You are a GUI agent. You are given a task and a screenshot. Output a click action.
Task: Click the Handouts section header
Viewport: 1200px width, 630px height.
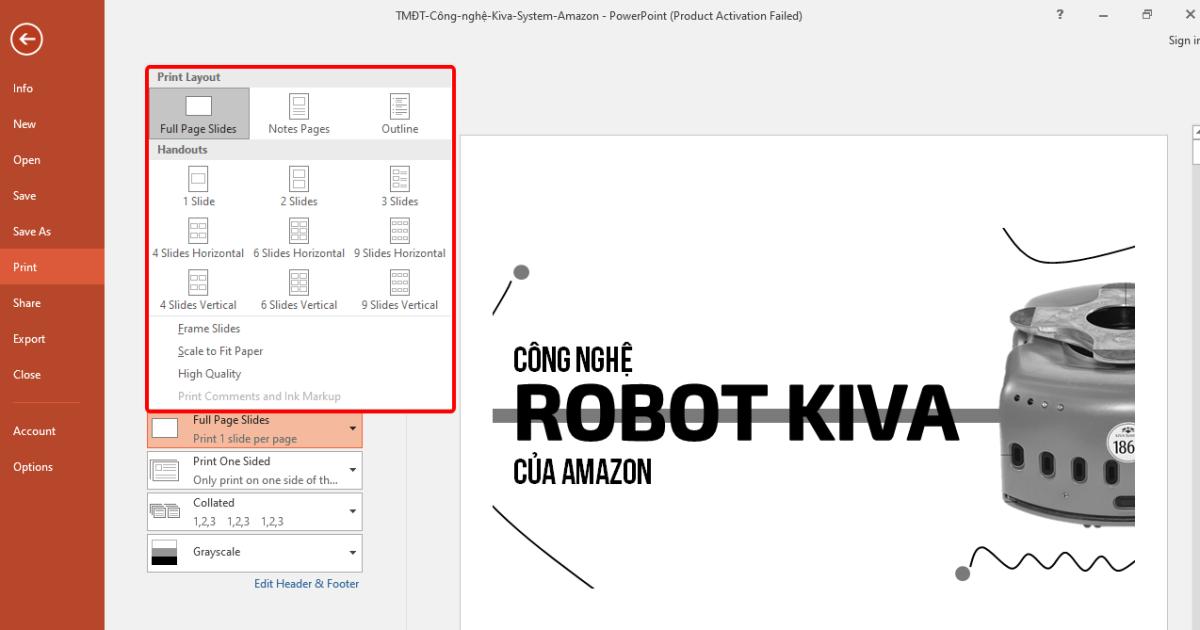tap(300, 150)
